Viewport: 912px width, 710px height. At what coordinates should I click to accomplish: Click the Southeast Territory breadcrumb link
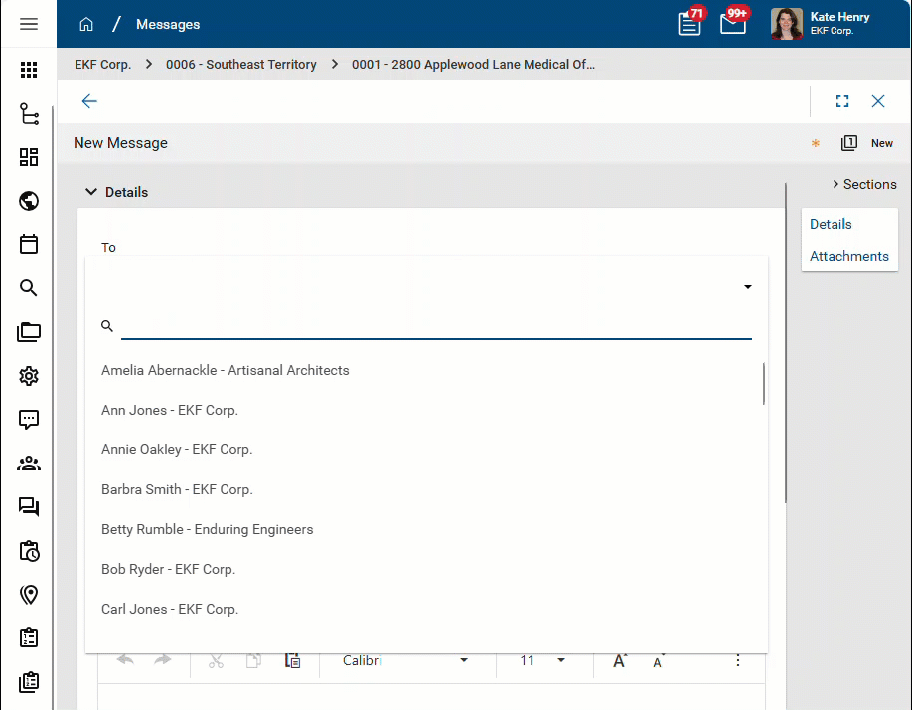(241, 65)
